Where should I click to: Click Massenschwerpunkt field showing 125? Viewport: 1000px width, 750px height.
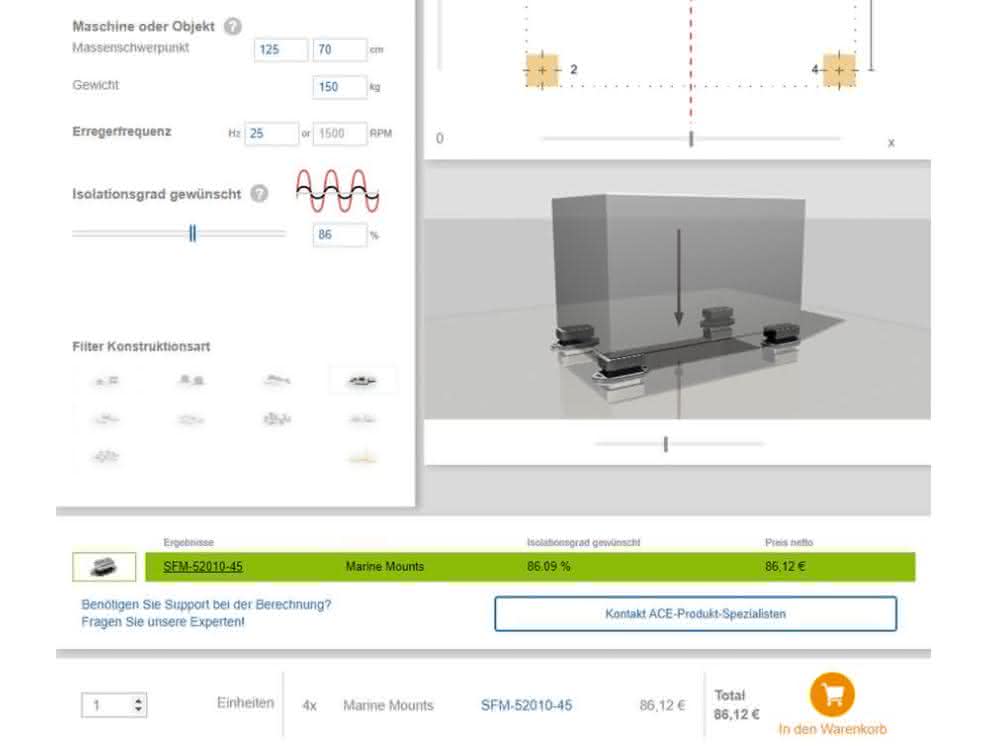(x=281, y=50)
